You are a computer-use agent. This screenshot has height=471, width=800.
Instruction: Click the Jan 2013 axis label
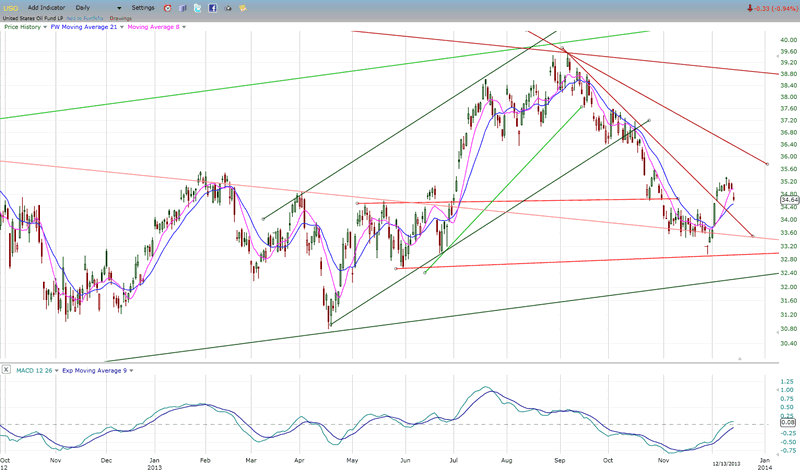155,463
